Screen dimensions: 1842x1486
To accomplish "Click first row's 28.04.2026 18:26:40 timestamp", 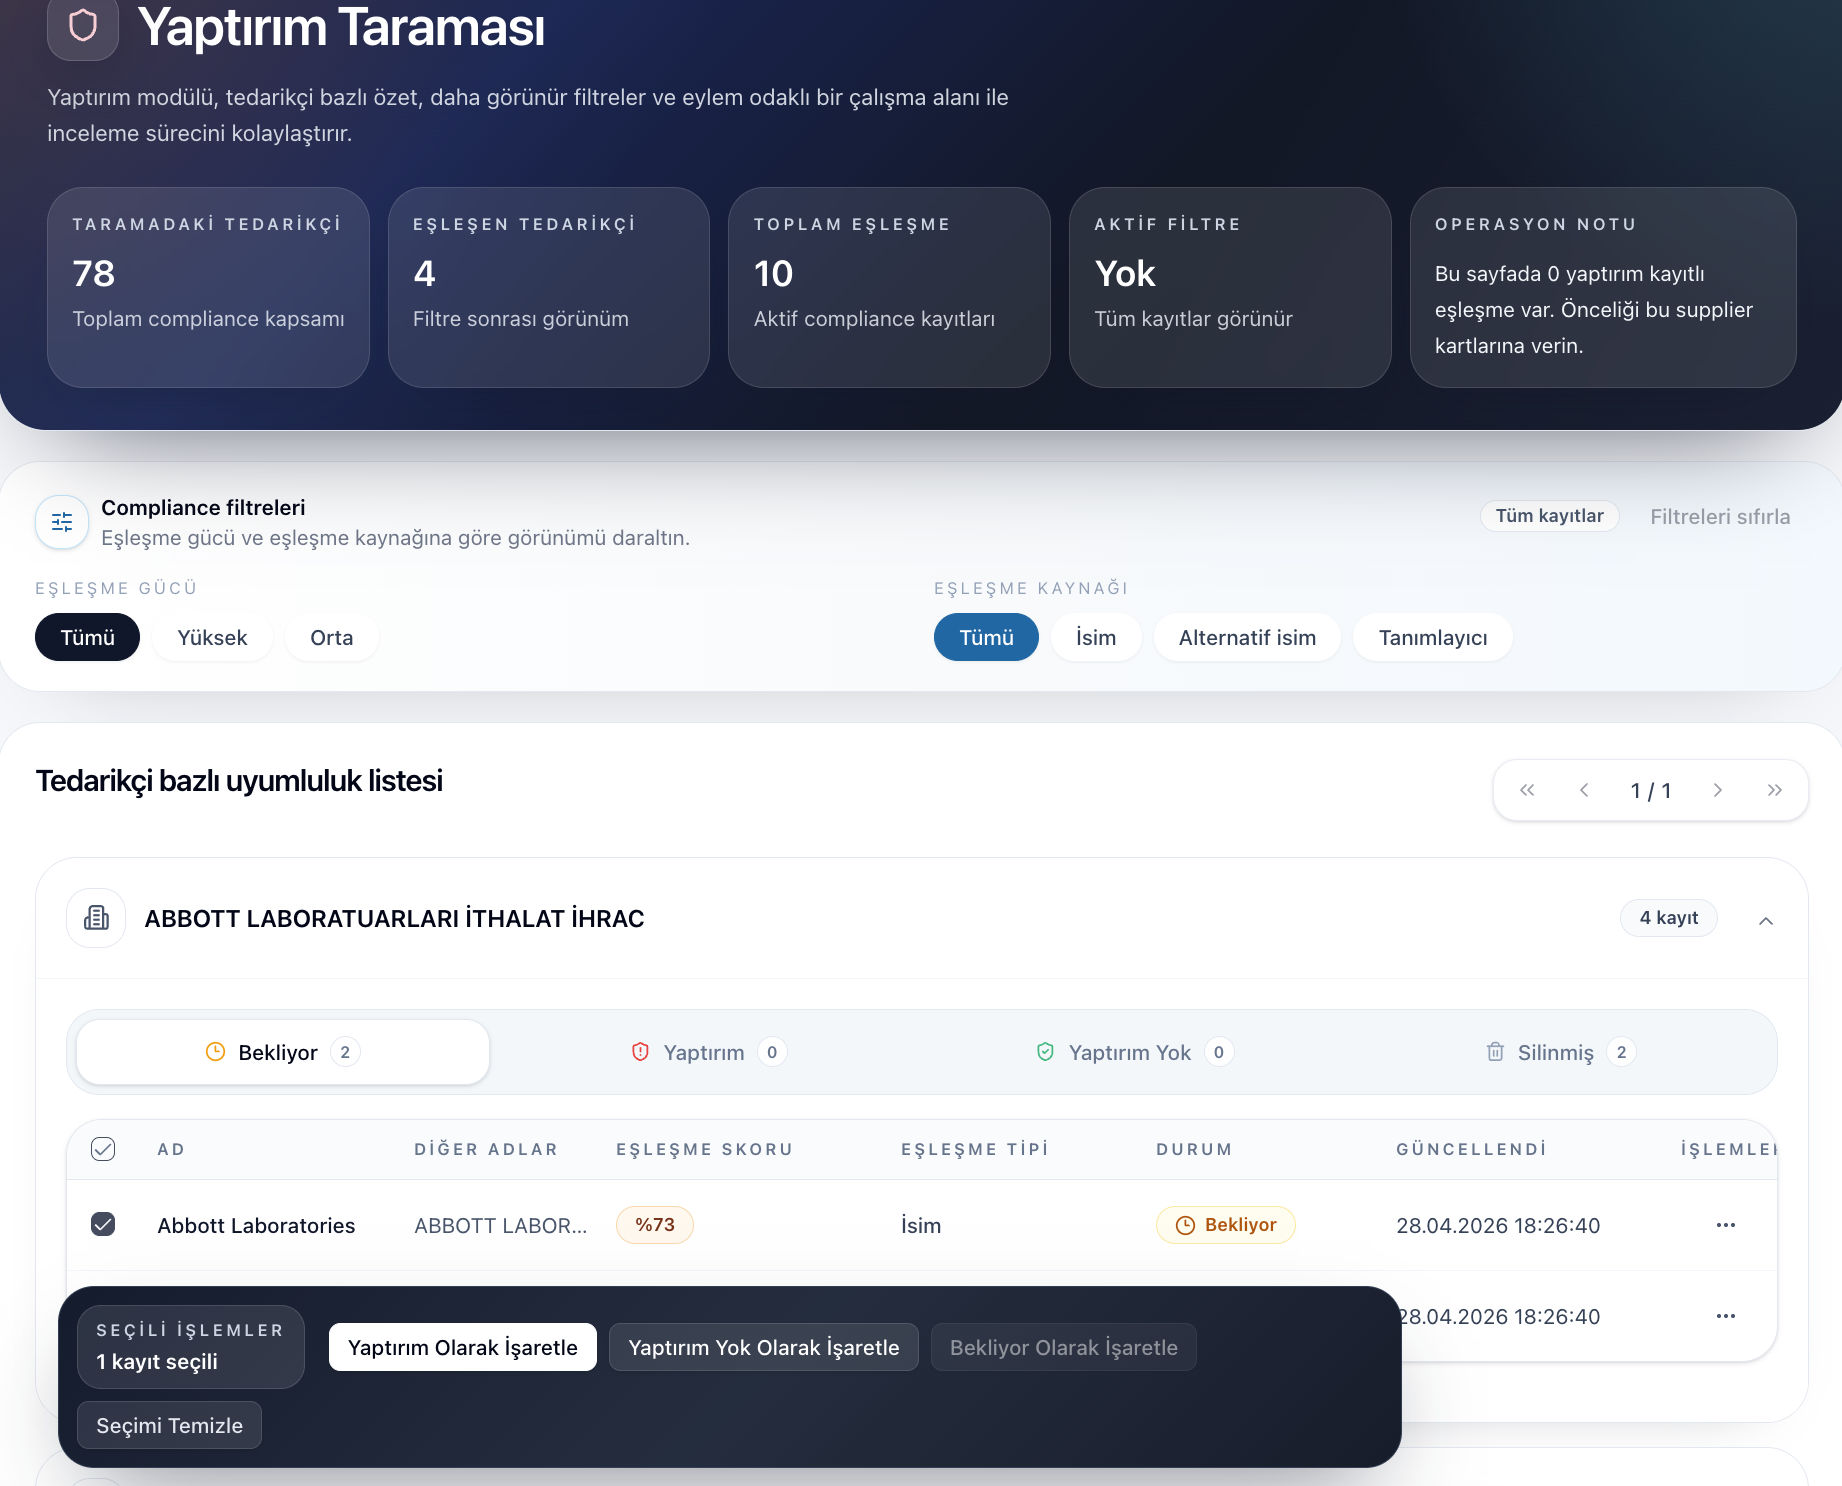I will point(1498,1225).
